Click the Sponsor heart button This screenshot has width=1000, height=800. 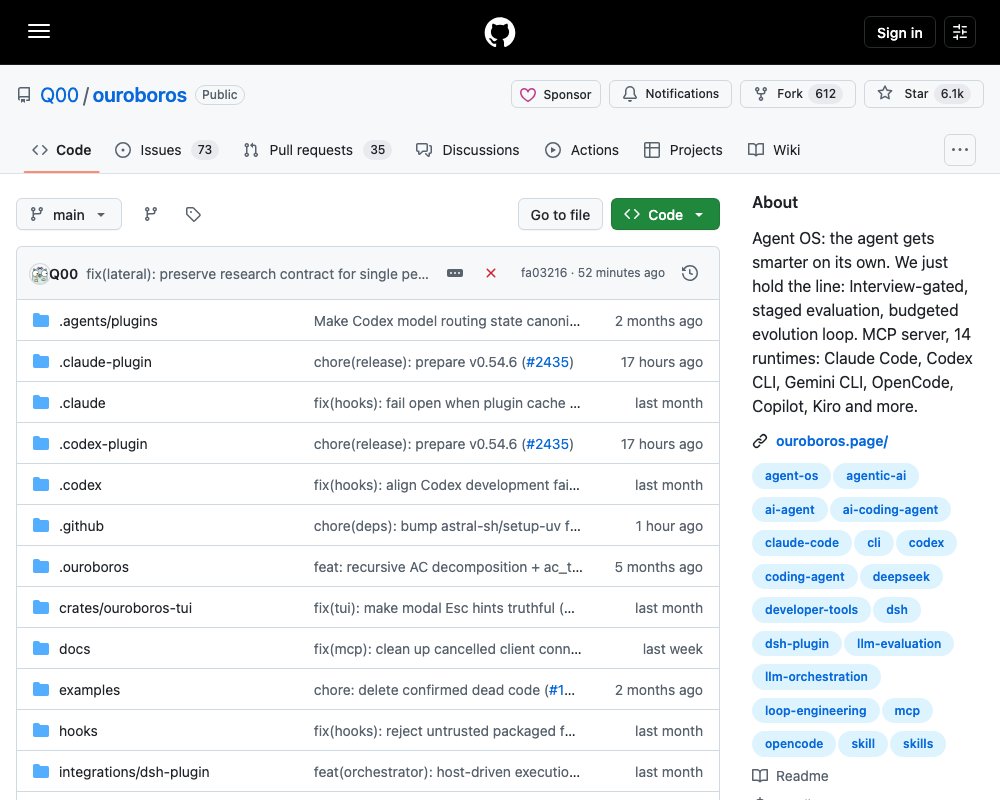coord(555,94)
